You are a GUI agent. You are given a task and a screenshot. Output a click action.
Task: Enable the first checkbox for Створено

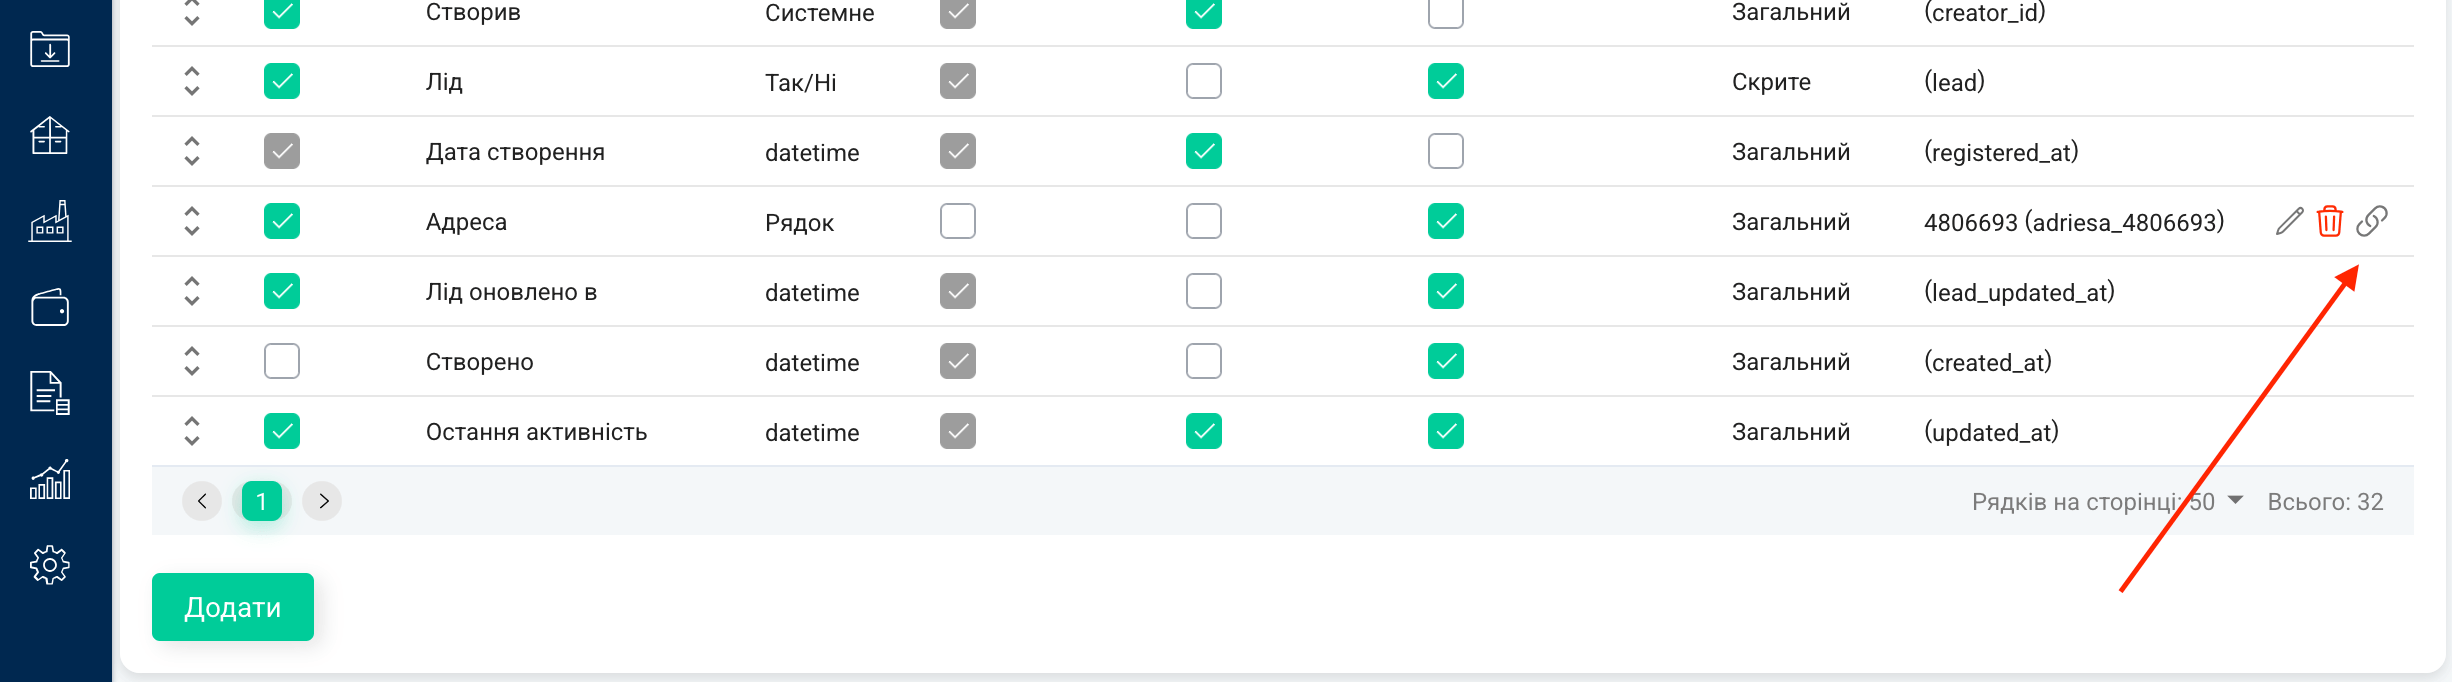[x=282, y=361]
